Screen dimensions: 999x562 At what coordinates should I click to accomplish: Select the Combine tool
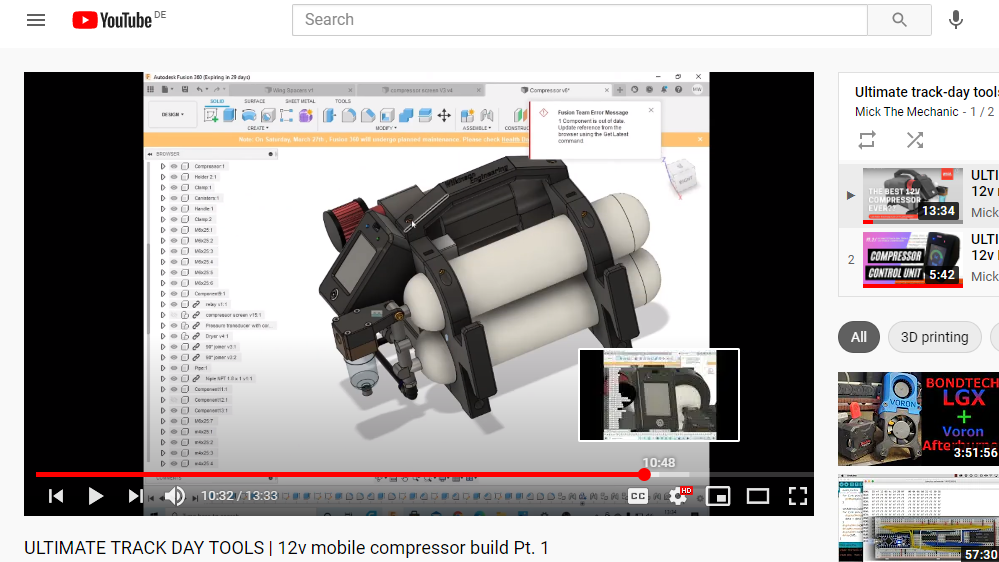[406, 115]
